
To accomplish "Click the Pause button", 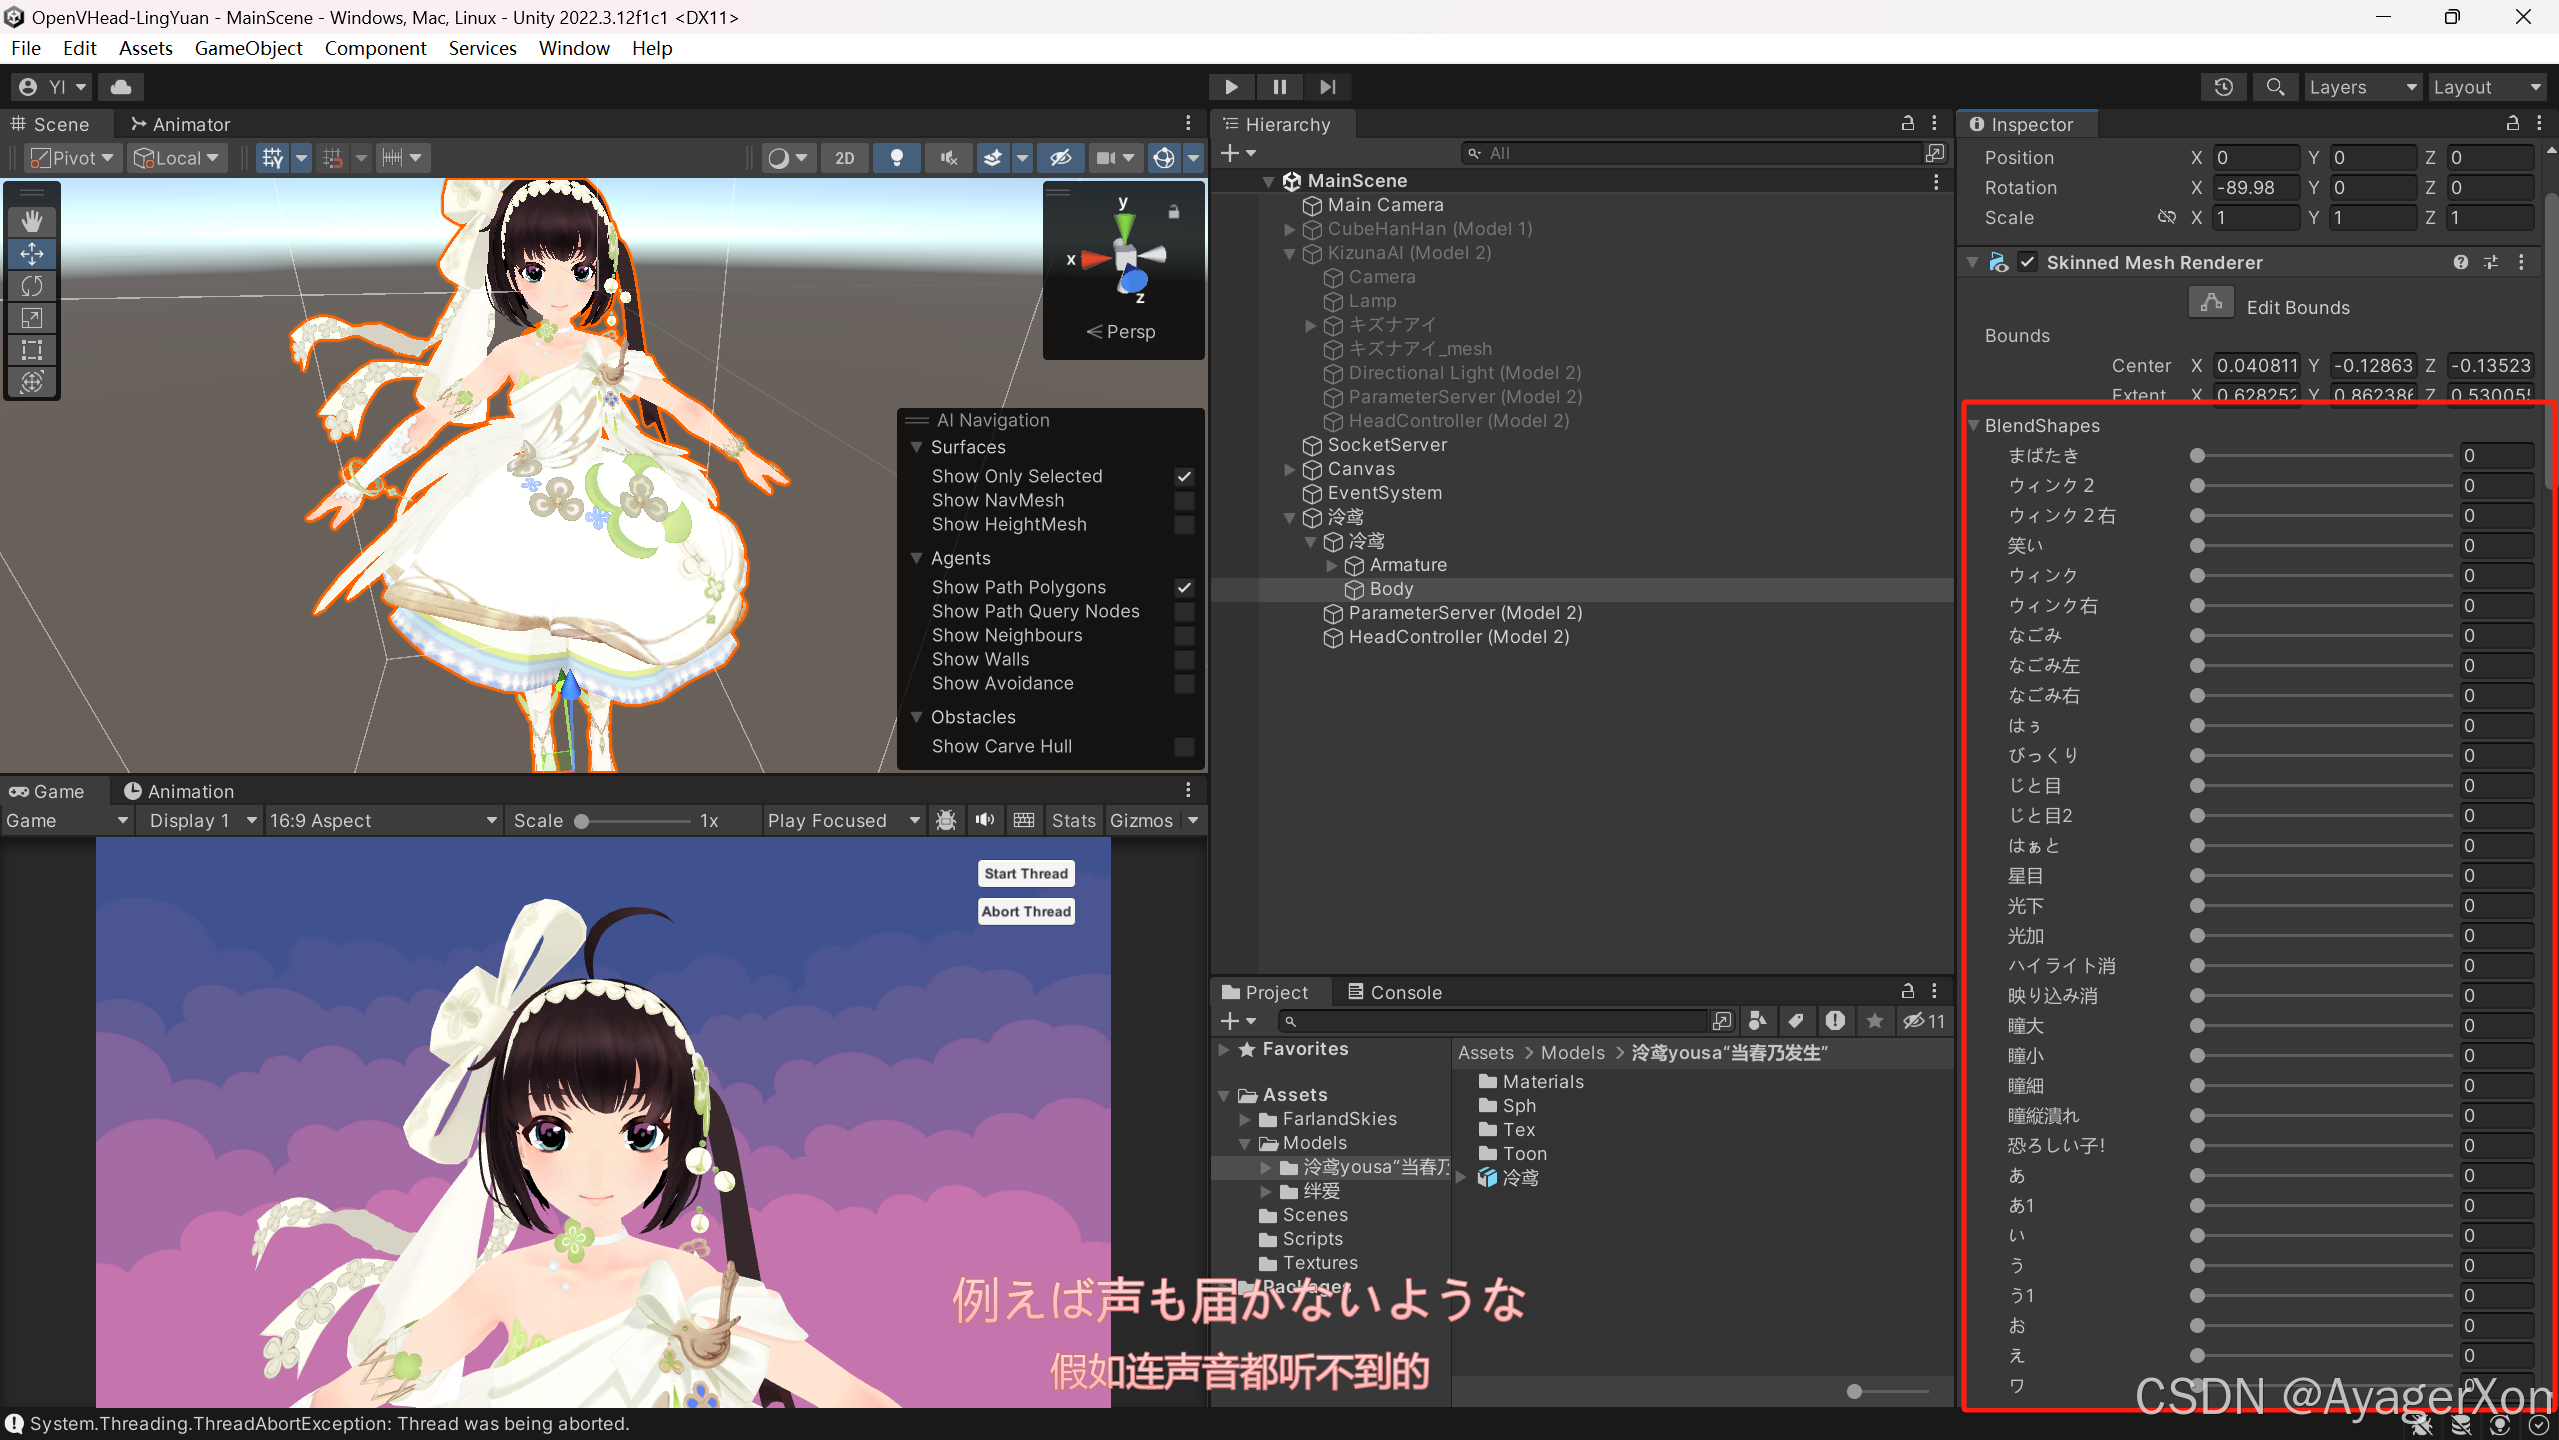I will (1279, 87).
